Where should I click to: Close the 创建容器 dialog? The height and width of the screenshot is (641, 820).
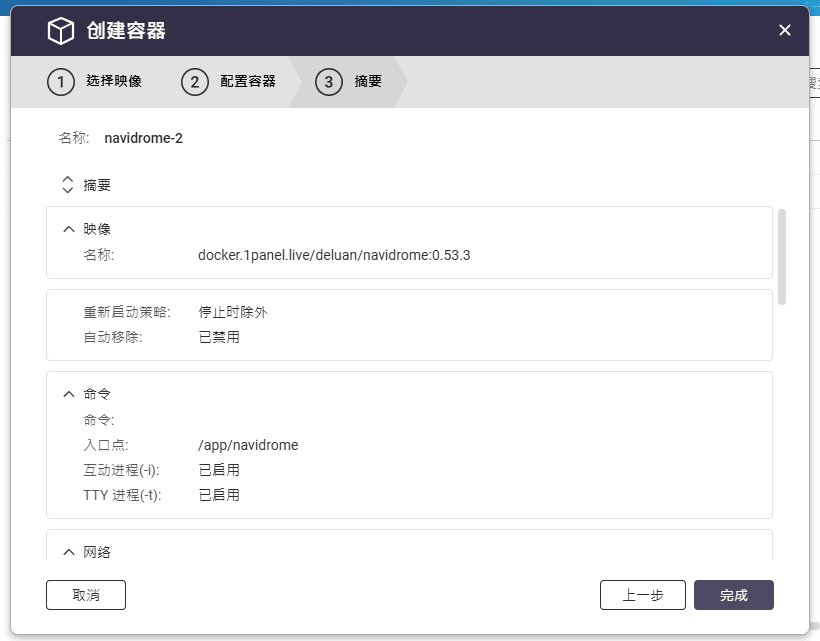[784, 30]
